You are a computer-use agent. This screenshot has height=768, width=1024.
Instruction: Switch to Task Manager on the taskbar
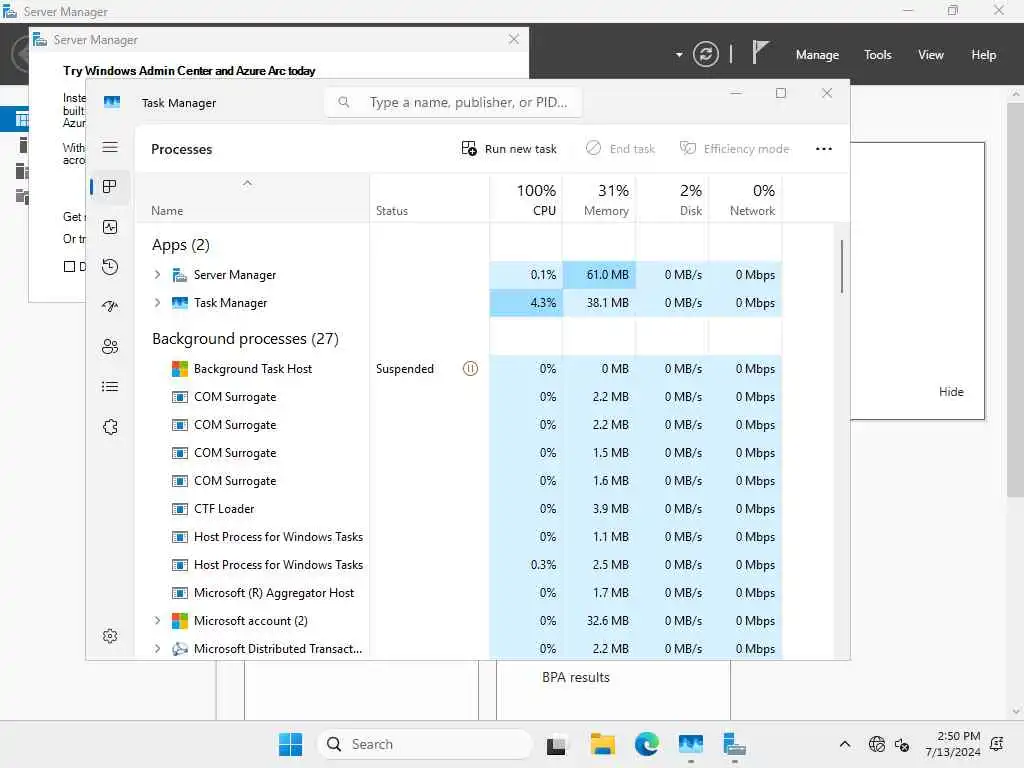(x=690, y=744)
